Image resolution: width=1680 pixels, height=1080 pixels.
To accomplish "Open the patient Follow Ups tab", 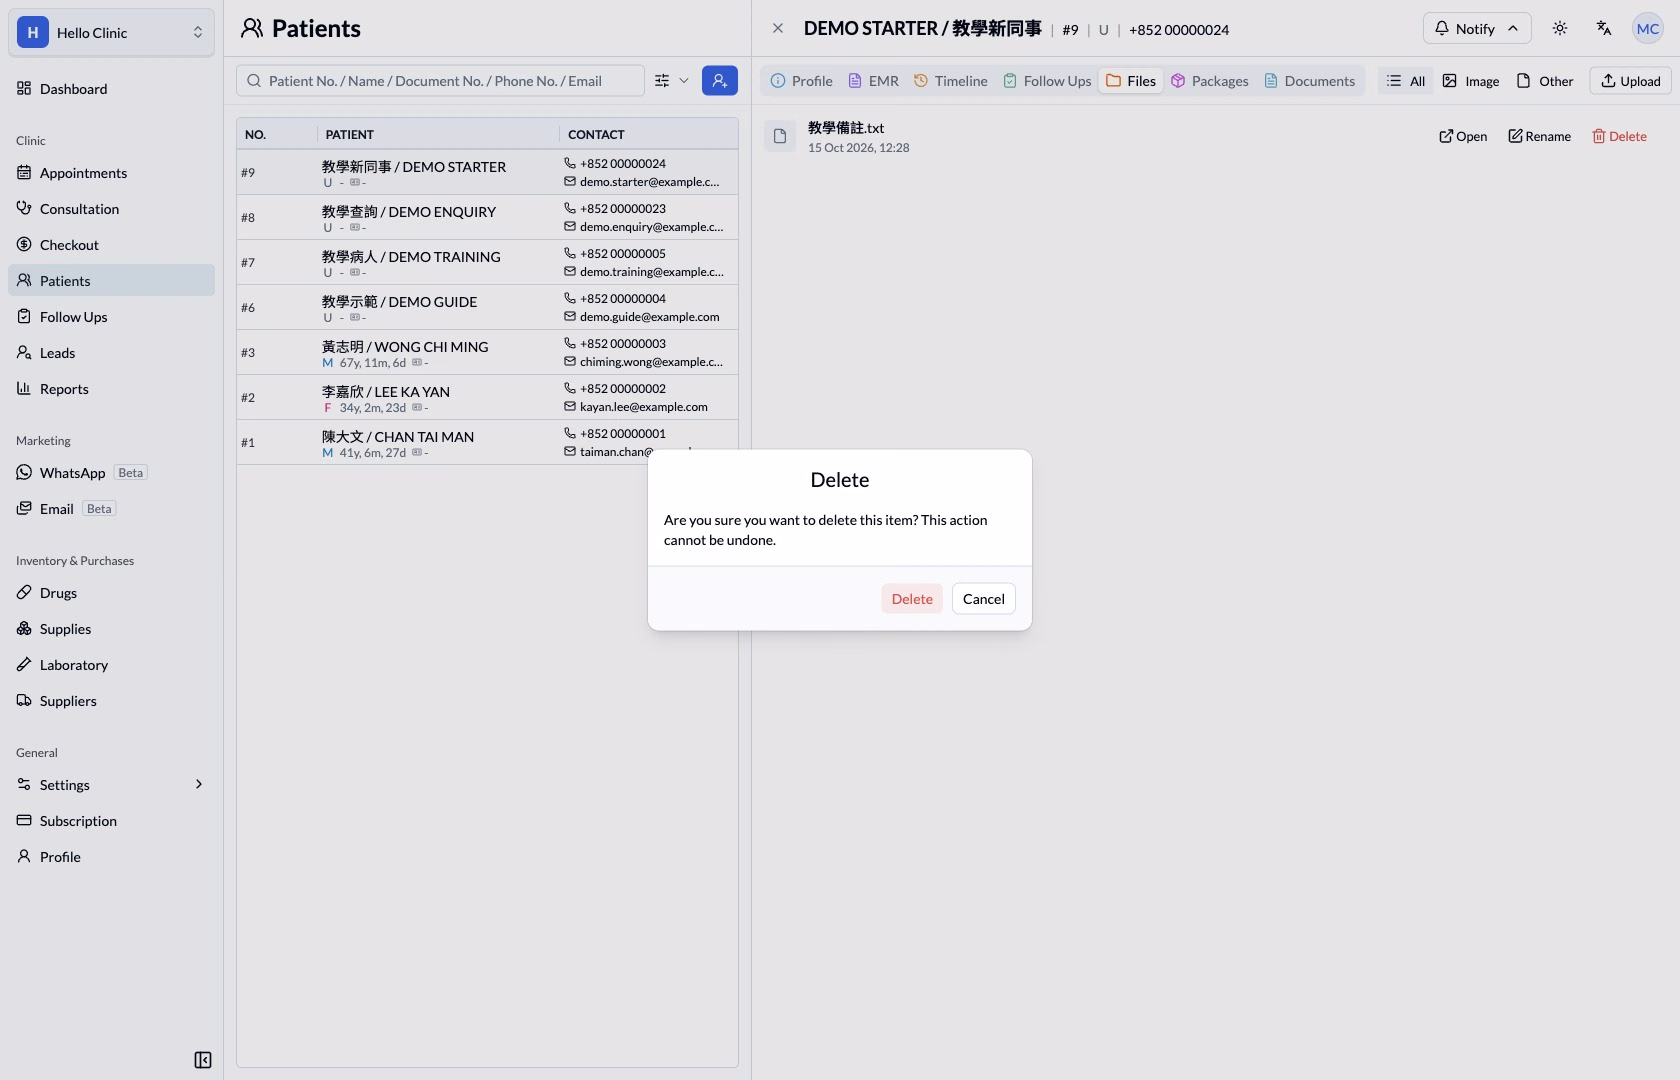I will click(1047, 81).
